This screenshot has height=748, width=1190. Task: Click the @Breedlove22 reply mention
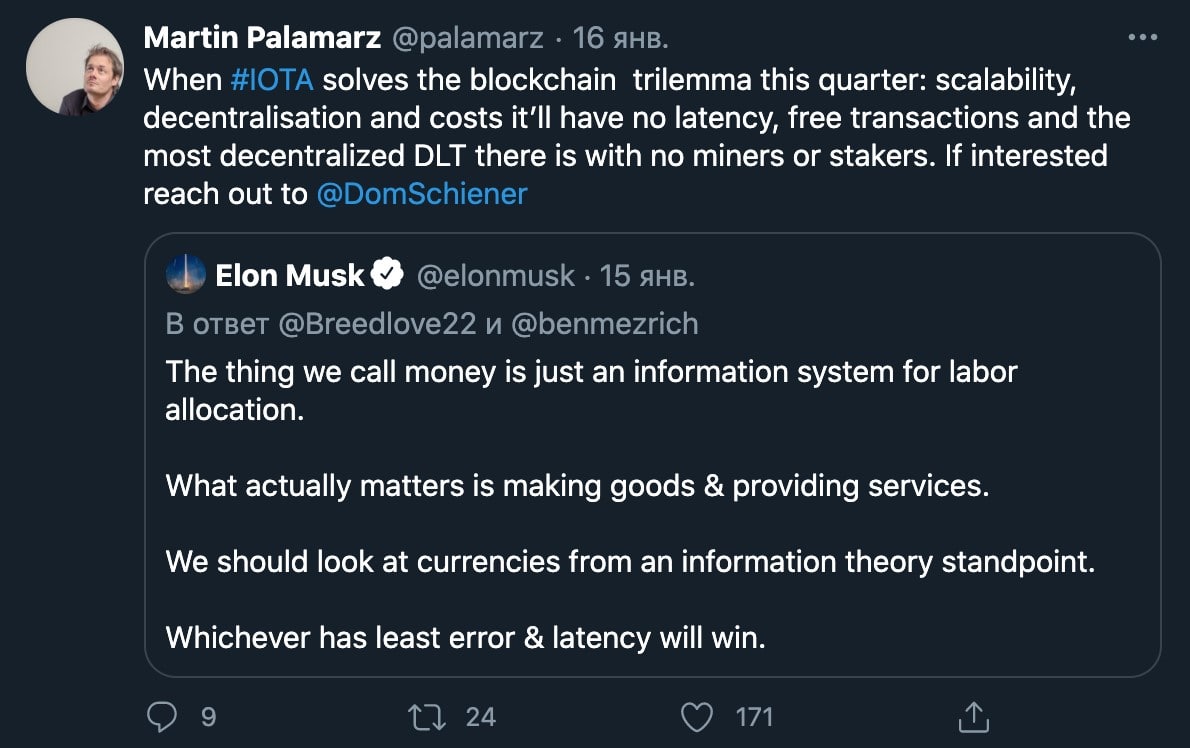[x=377, y=324]
